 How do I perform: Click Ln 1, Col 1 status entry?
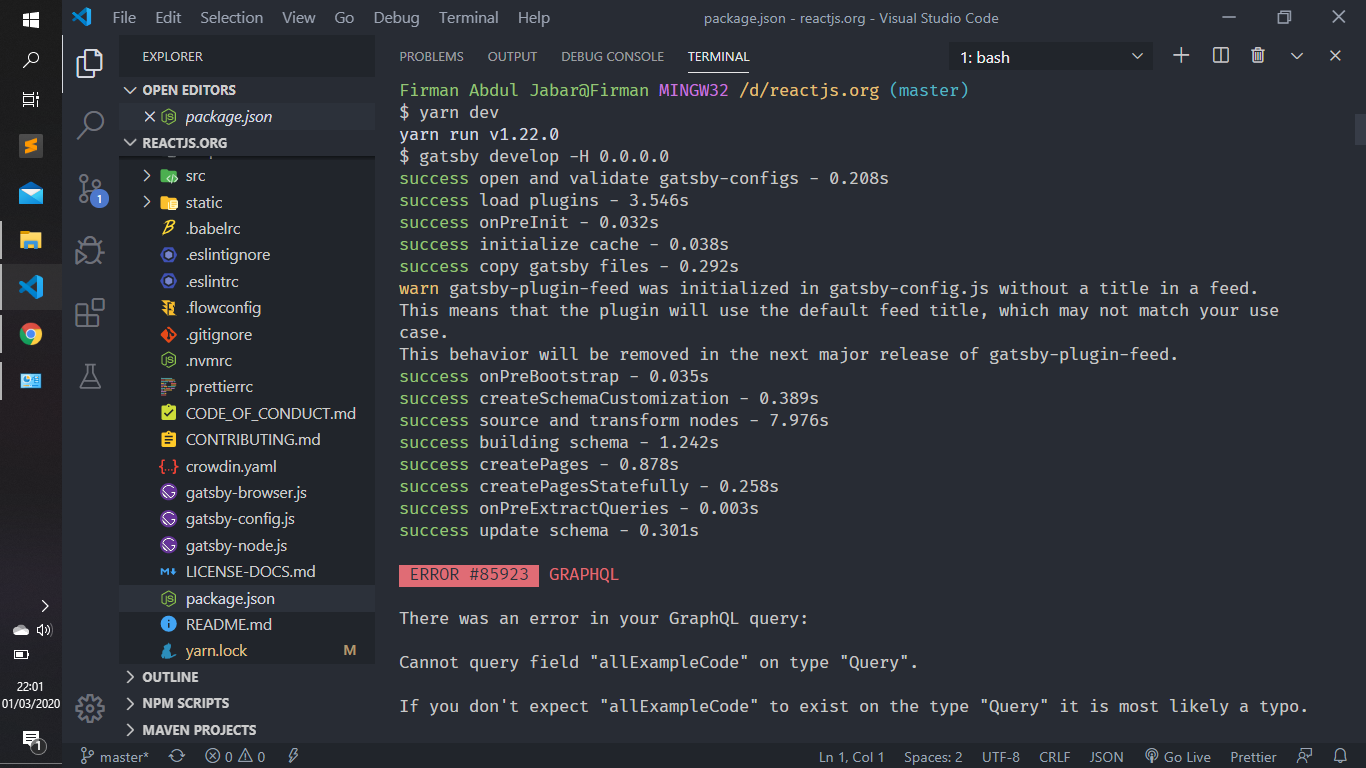coord(851,757)
